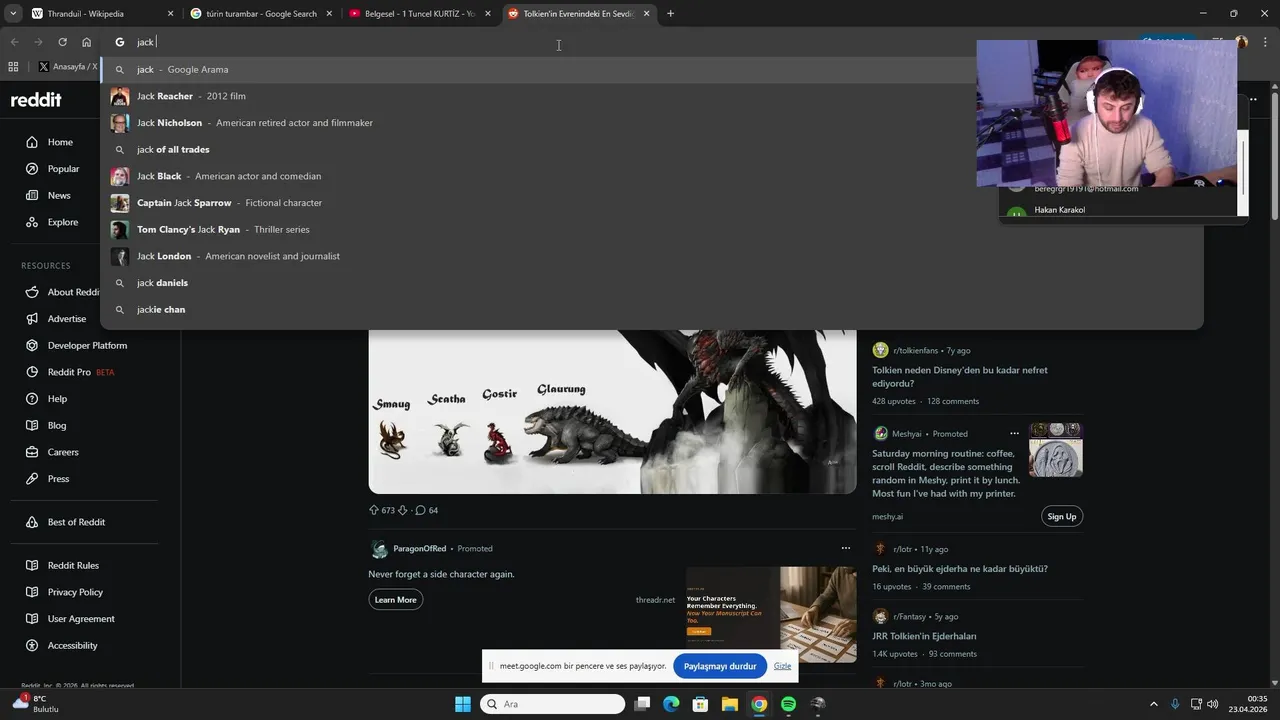
Task: Pick the Captain Jack Sparrow suggestion
Action: (x=651, y=203)
